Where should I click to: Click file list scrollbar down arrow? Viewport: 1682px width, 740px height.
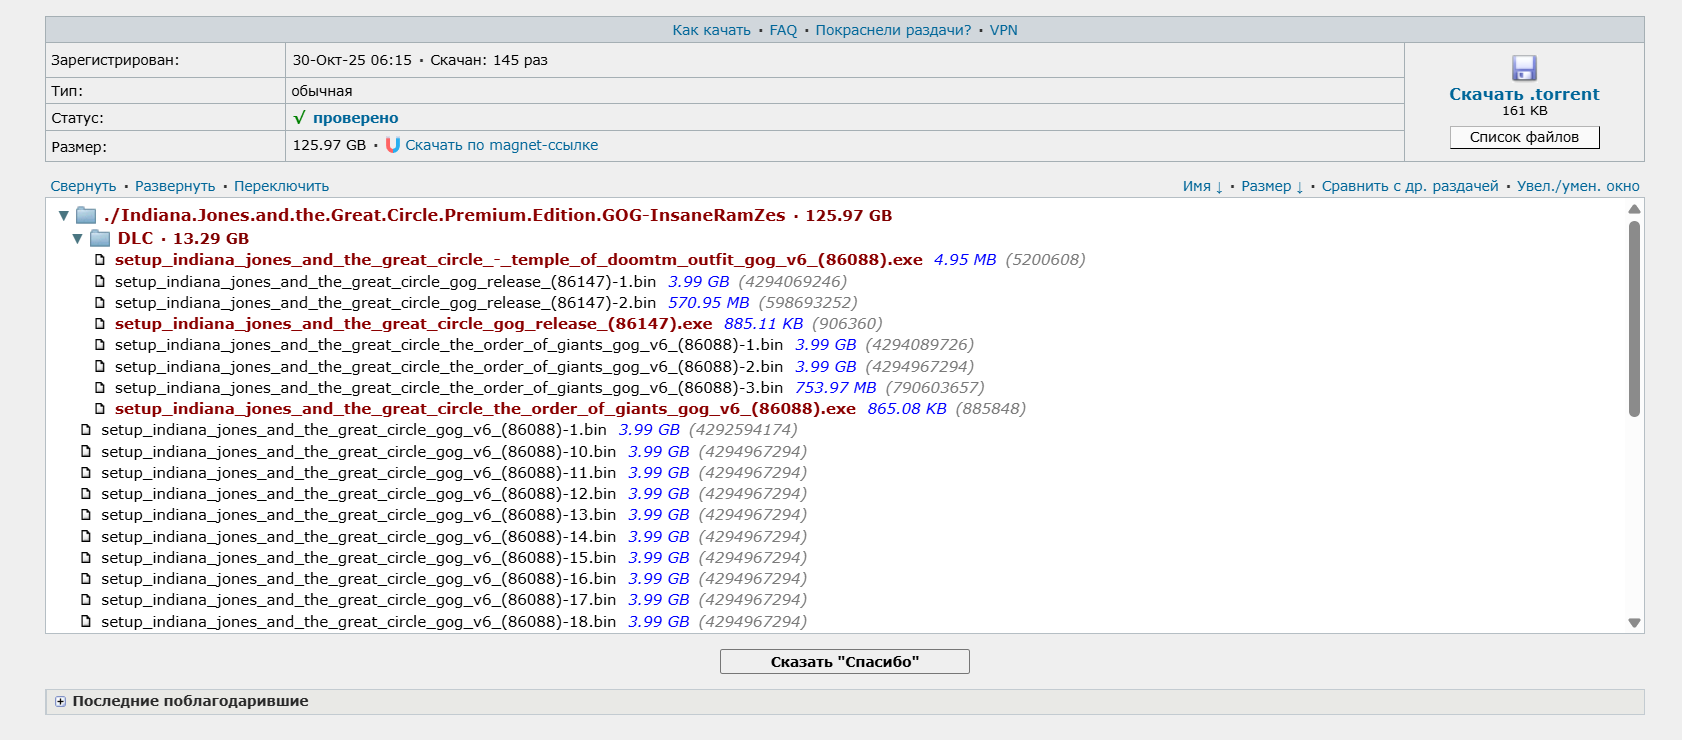tap(1634, 623)
